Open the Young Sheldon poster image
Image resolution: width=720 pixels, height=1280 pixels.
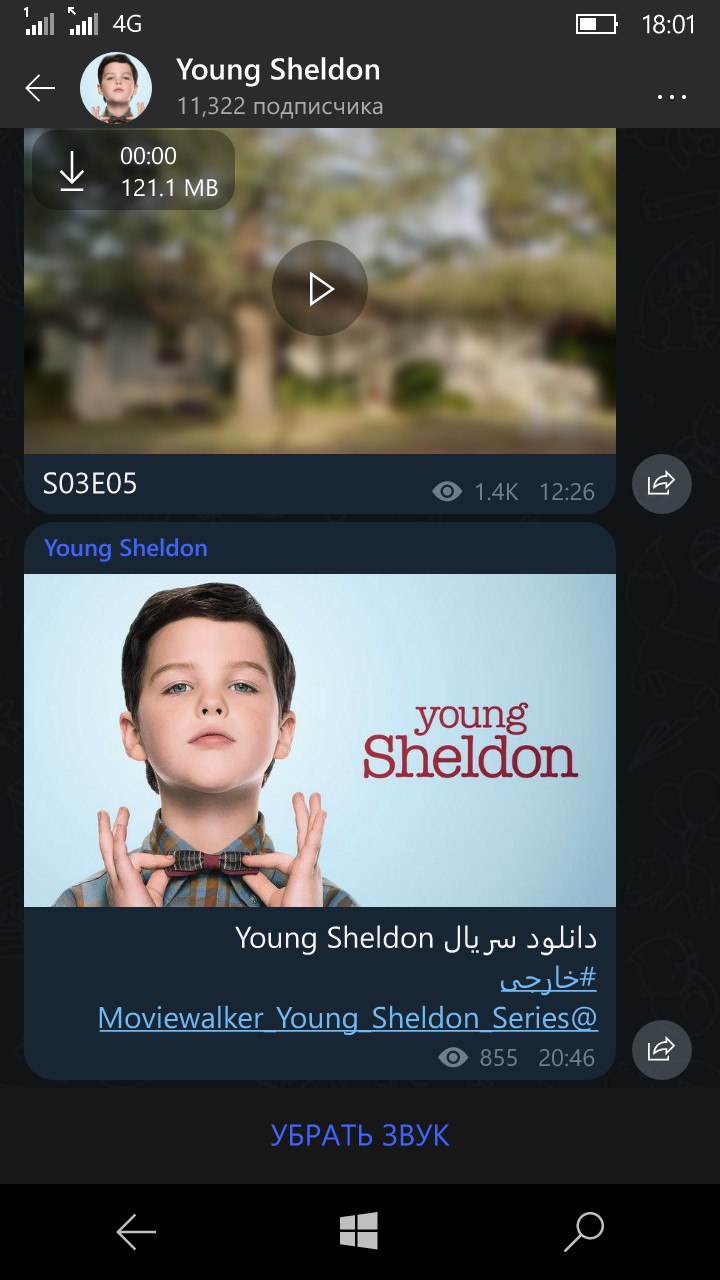tap(320, 740)
